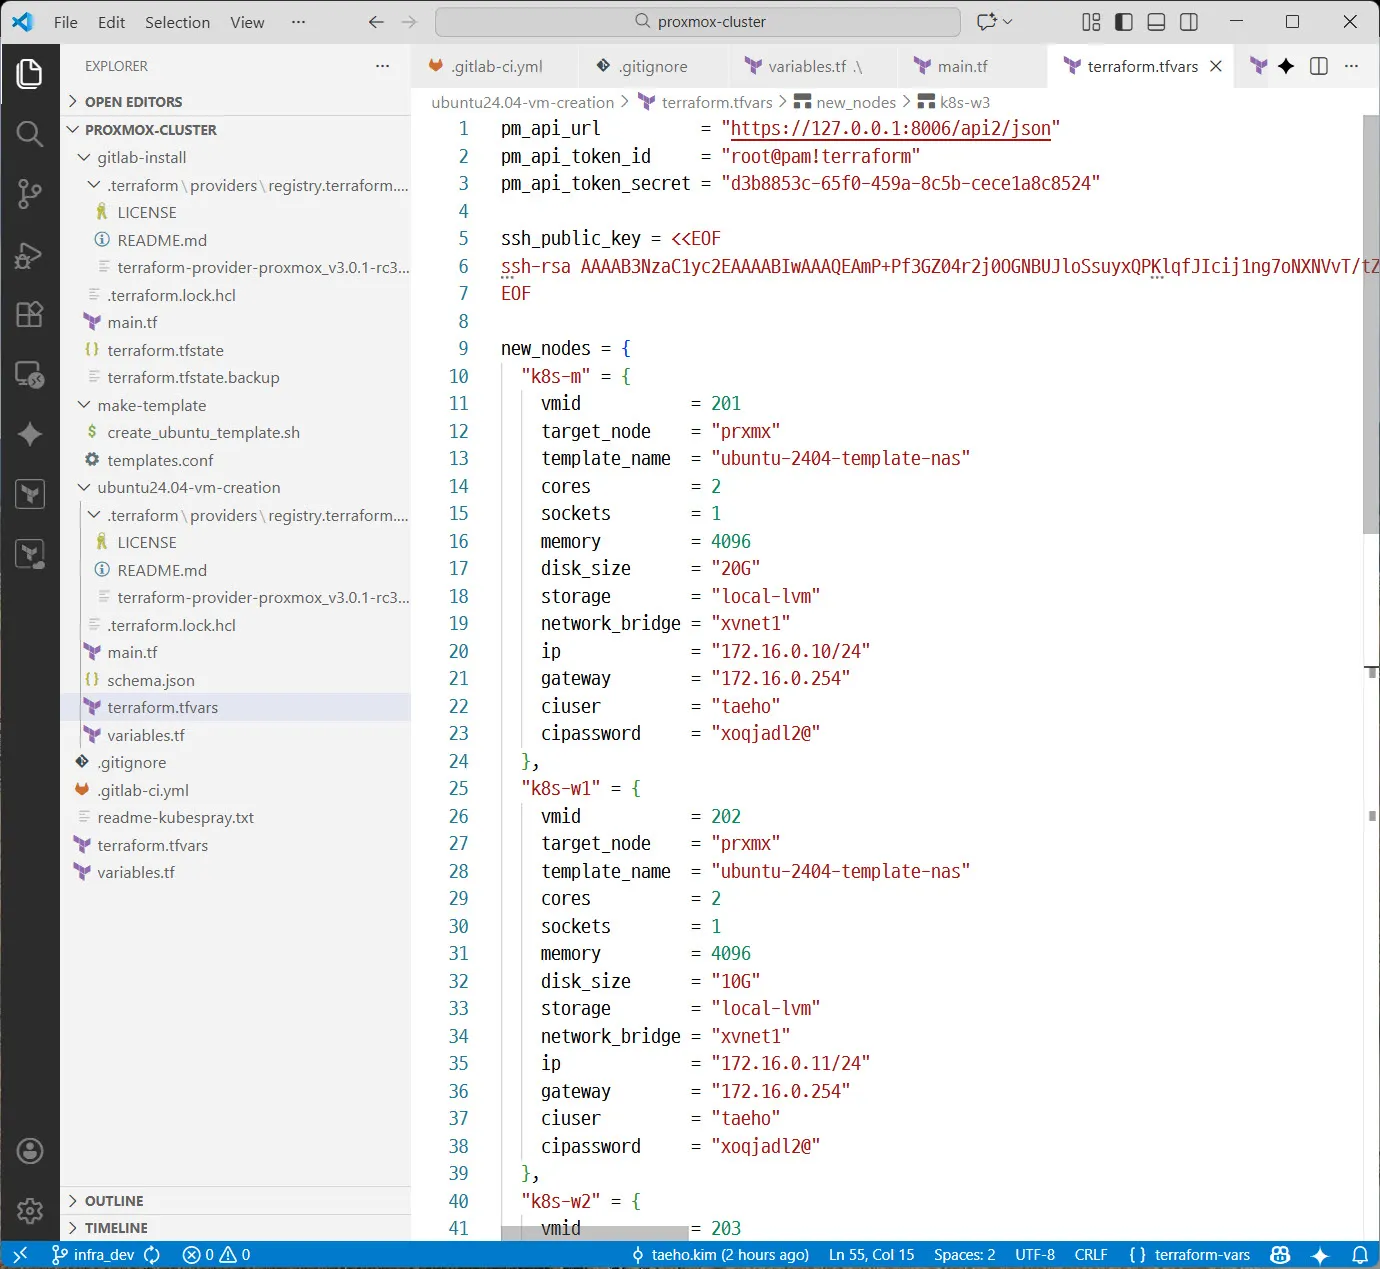Open the notifications bell in status bar

pos(1360,1254)
